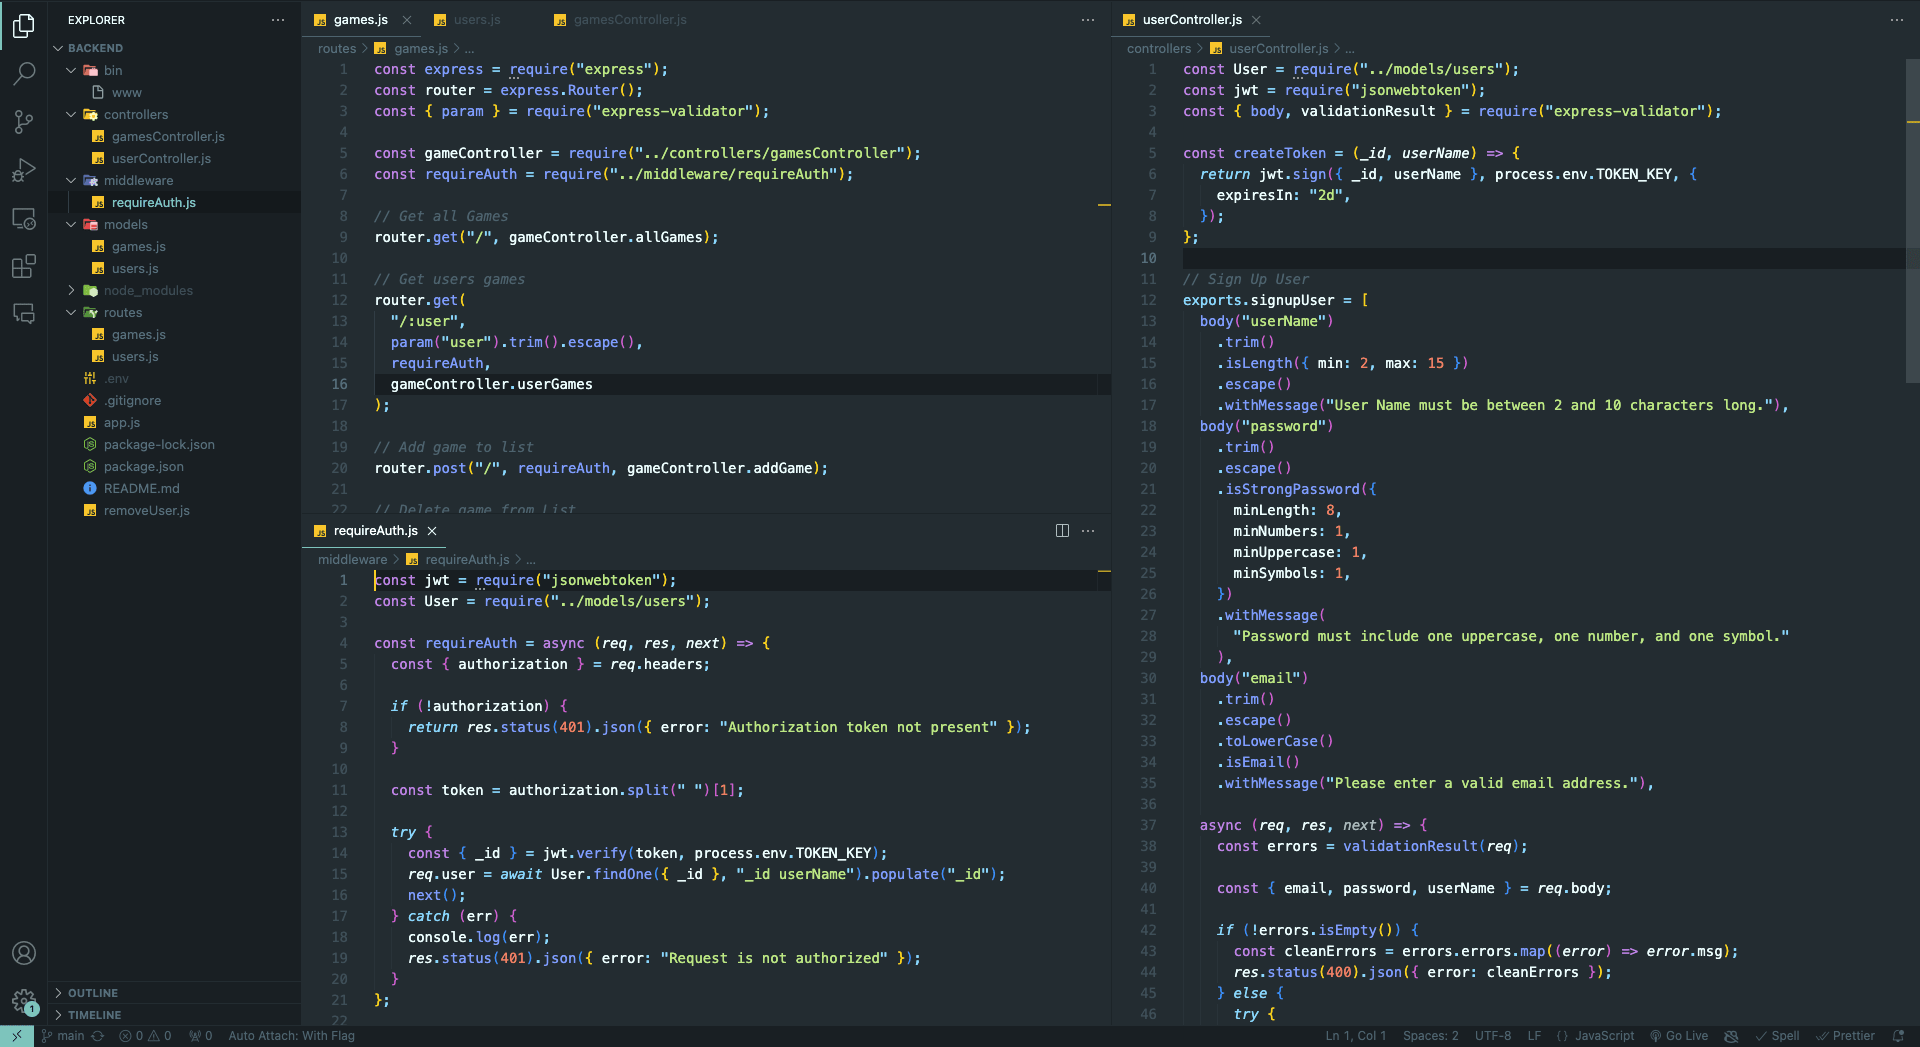Close the requireAuth.js tab
This screenshot has width=1920, height=1047.
click(x=432, y=531)
